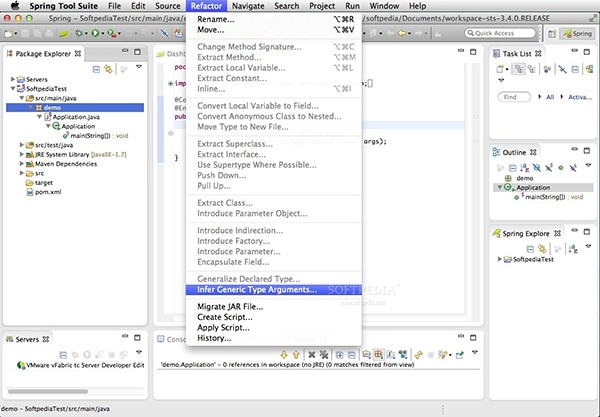
Task: Open the Apple menu
Action: pyautogui.click(x=15, y=5)
